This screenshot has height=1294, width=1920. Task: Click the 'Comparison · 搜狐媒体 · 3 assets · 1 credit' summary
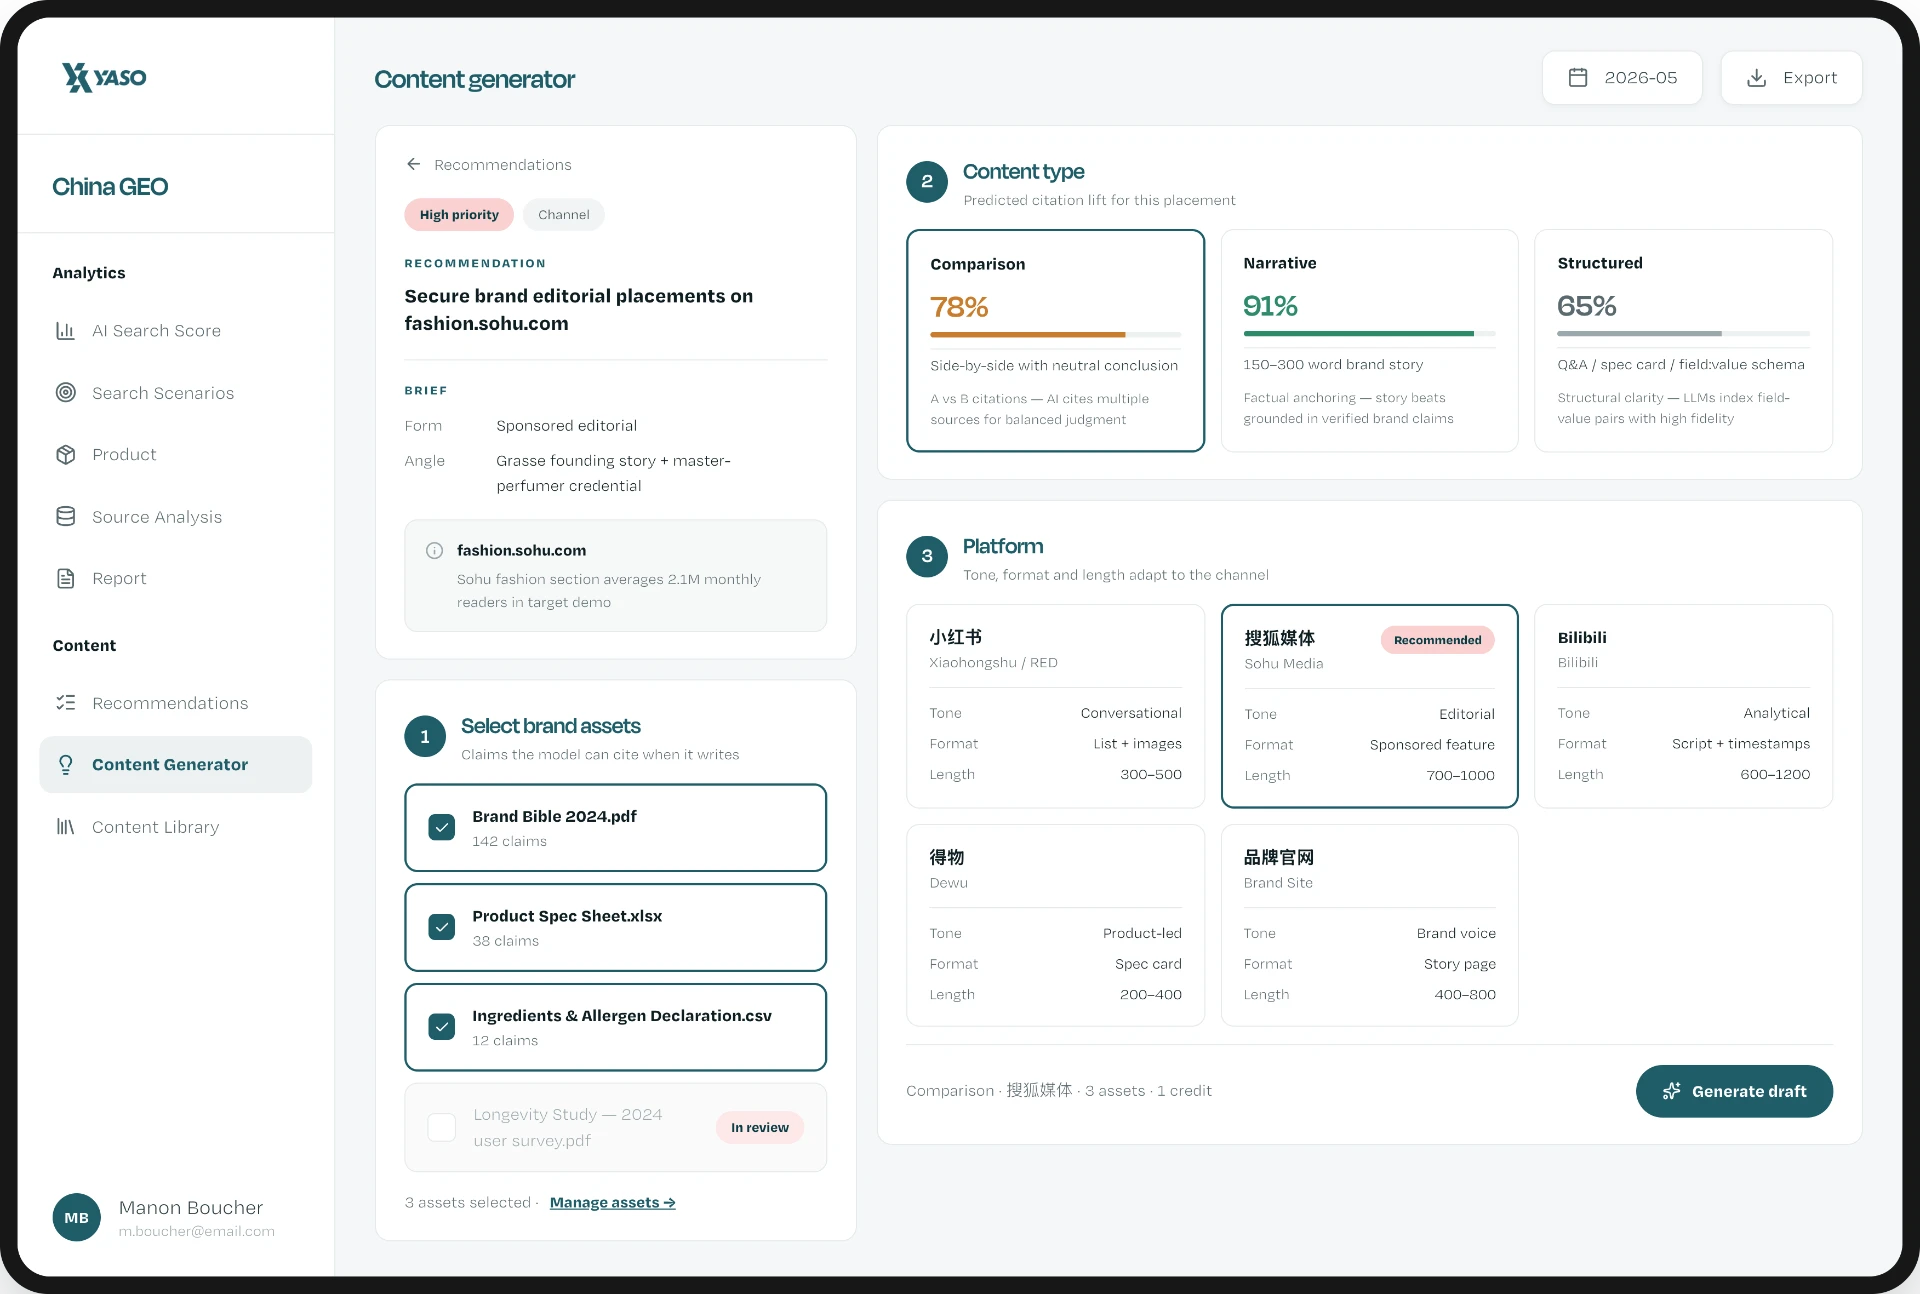coord(1059,1091)
